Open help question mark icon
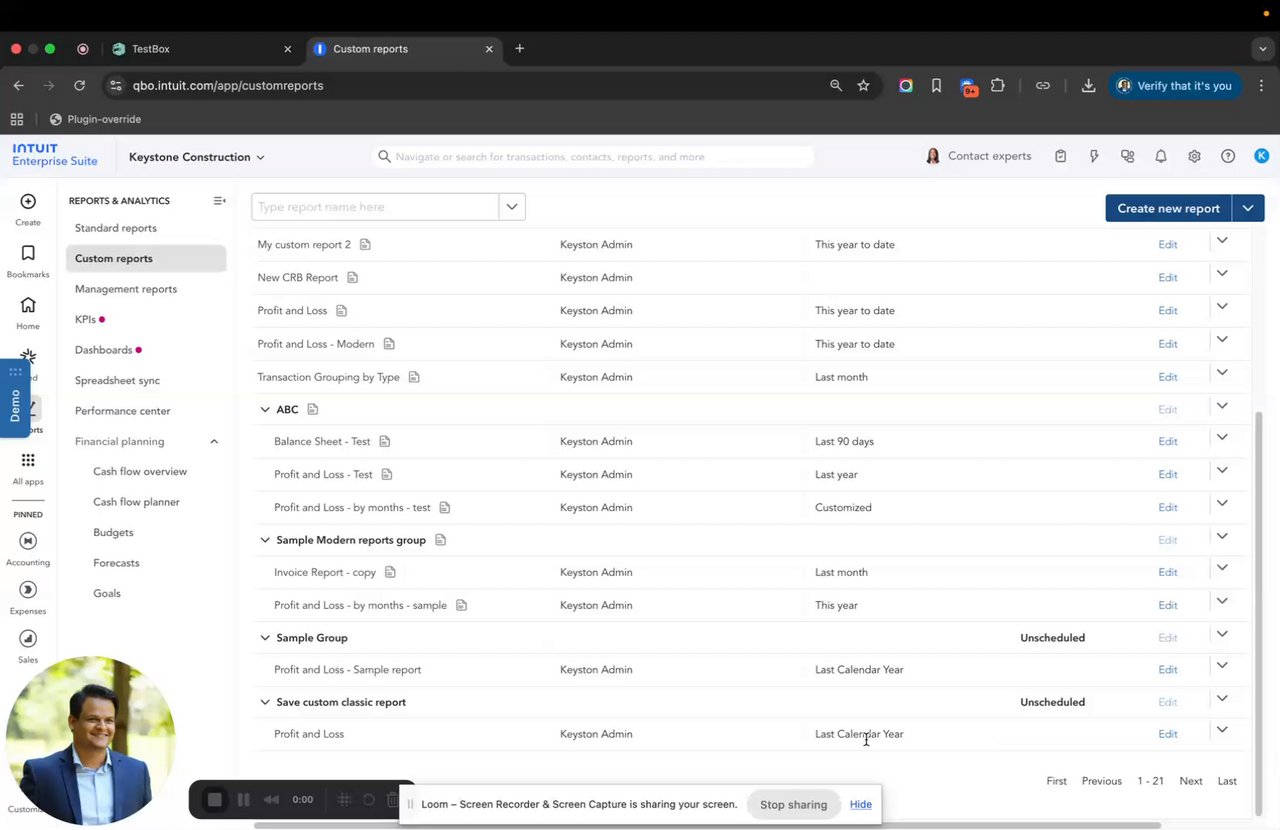The image size is (1280, 830). click(1228, 156)
